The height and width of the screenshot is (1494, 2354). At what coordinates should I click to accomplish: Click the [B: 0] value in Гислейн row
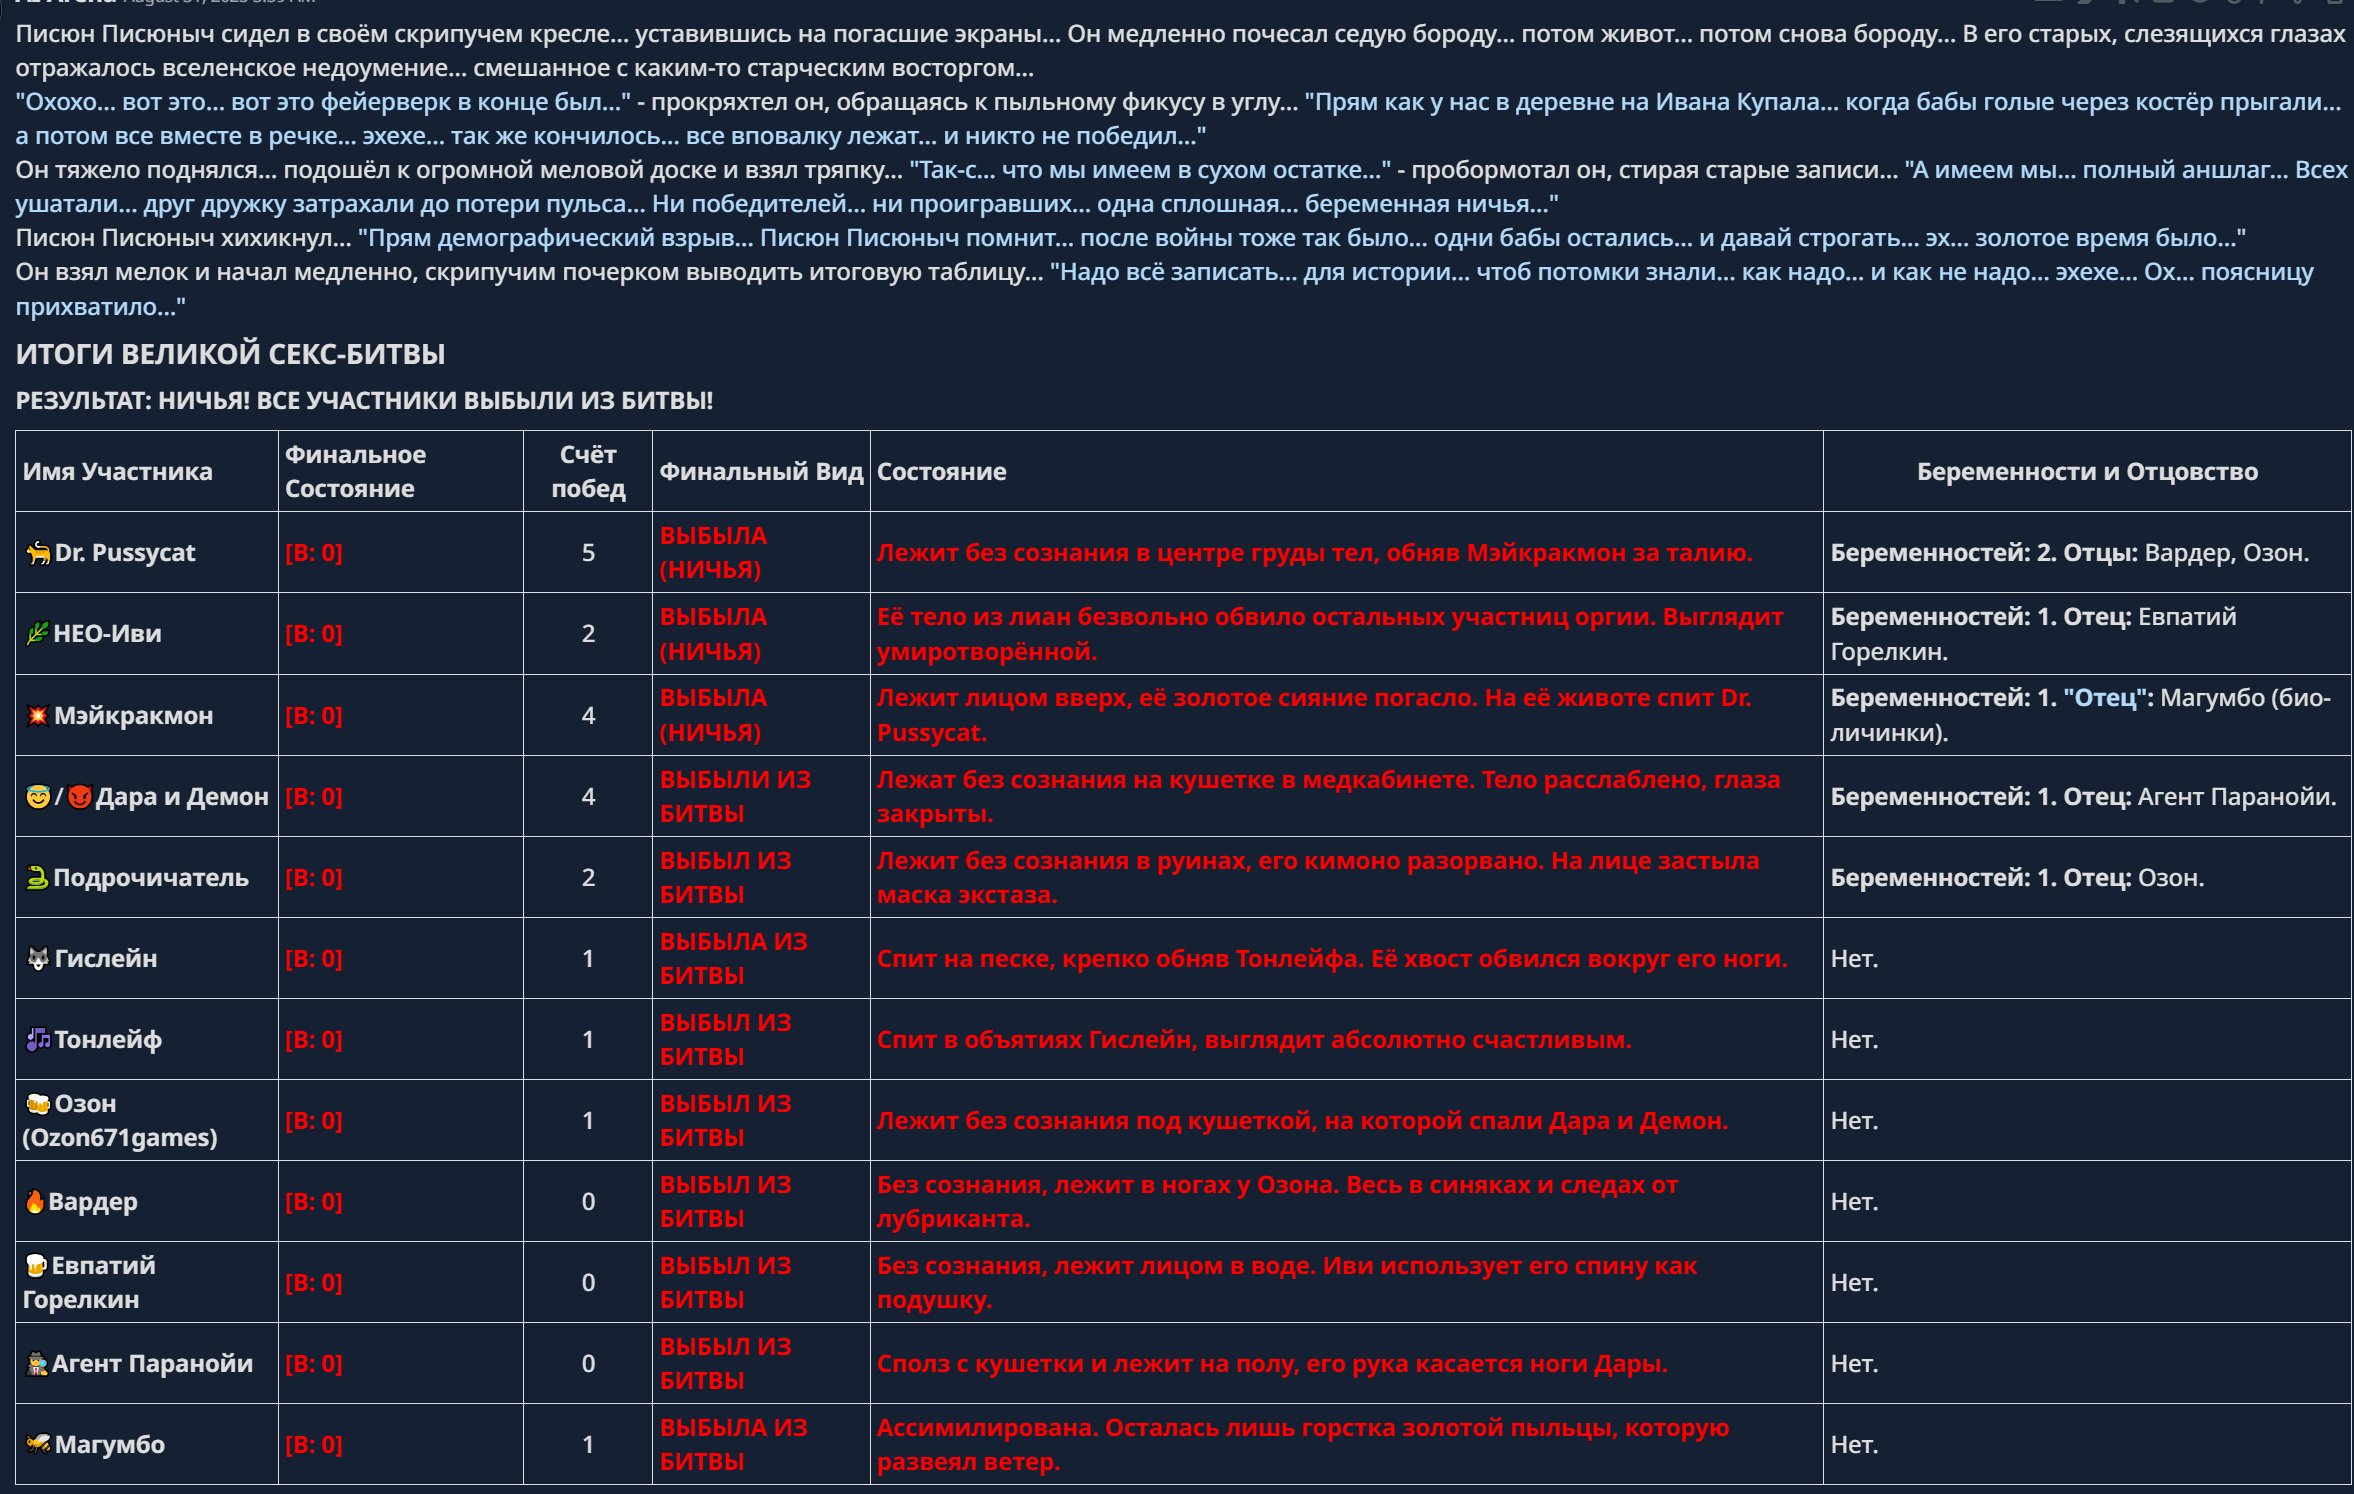(314, 959)
